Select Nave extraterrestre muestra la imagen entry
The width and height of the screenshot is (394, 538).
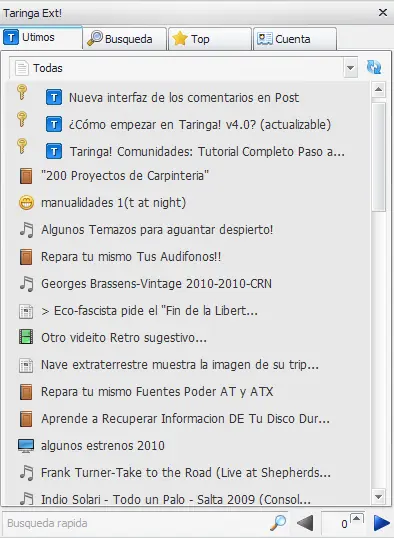click(x=180, y=364)
